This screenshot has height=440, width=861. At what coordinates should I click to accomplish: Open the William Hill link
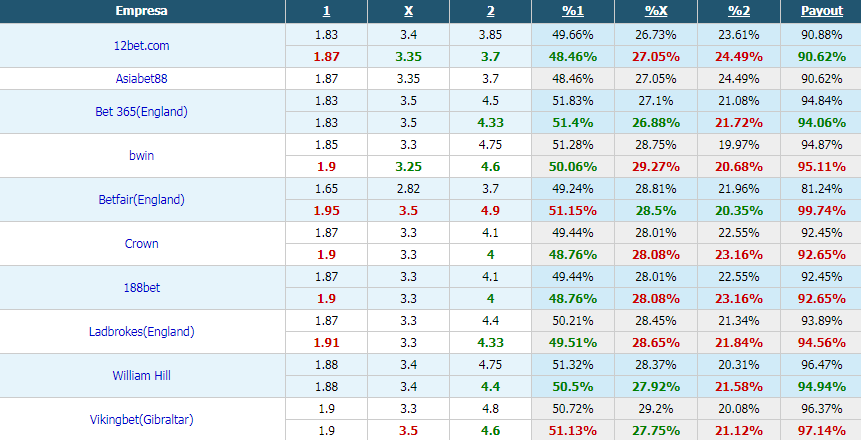[142, 375]
